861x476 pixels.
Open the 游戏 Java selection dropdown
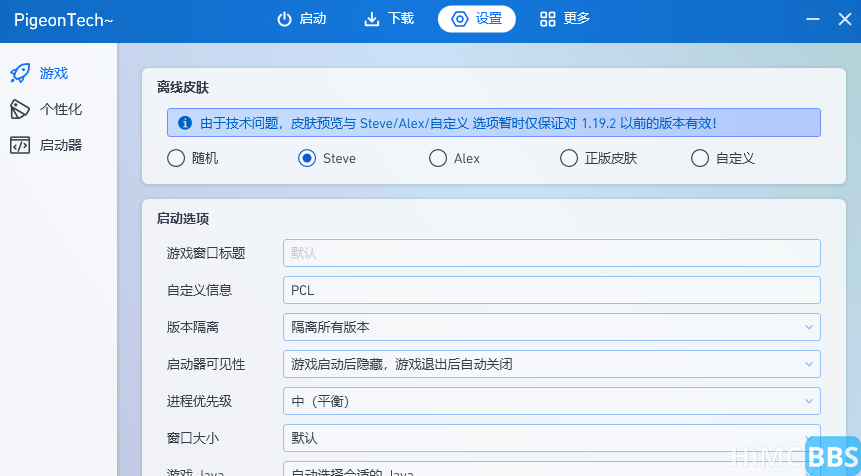pyautogui.click(x=552, y=469)
